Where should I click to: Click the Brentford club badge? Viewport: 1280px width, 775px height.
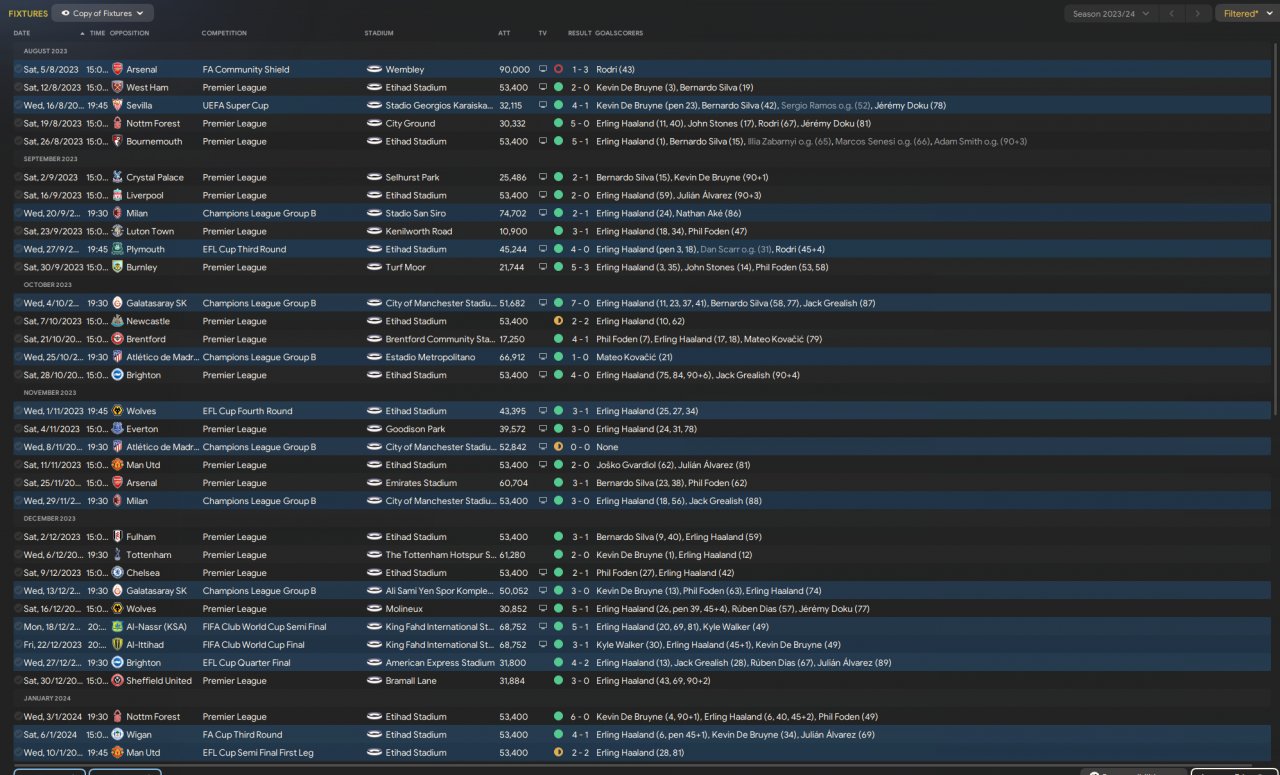tap(117, 340)
